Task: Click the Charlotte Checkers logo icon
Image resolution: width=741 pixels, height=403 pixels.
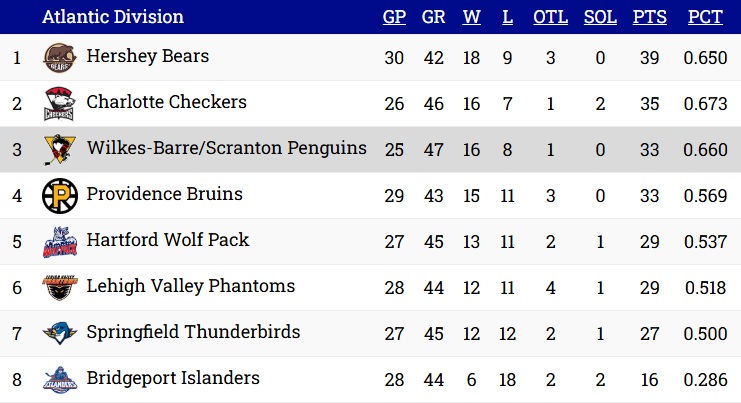Action: [x=60, y=103]
